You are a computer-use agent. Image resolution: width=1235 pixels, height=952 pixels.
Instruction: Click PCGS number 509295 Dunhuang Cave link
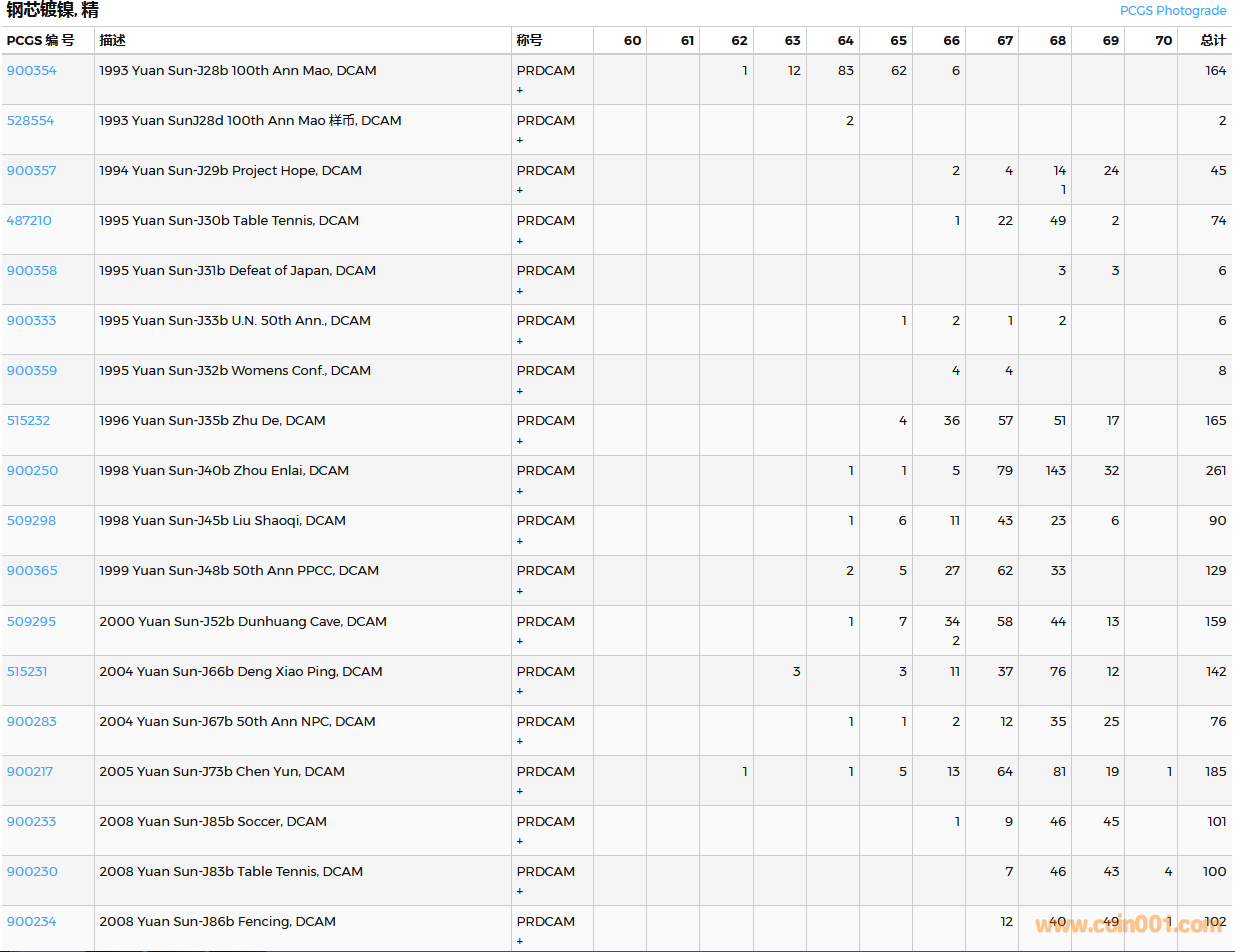pyautogui.click(x=31, y=622)
